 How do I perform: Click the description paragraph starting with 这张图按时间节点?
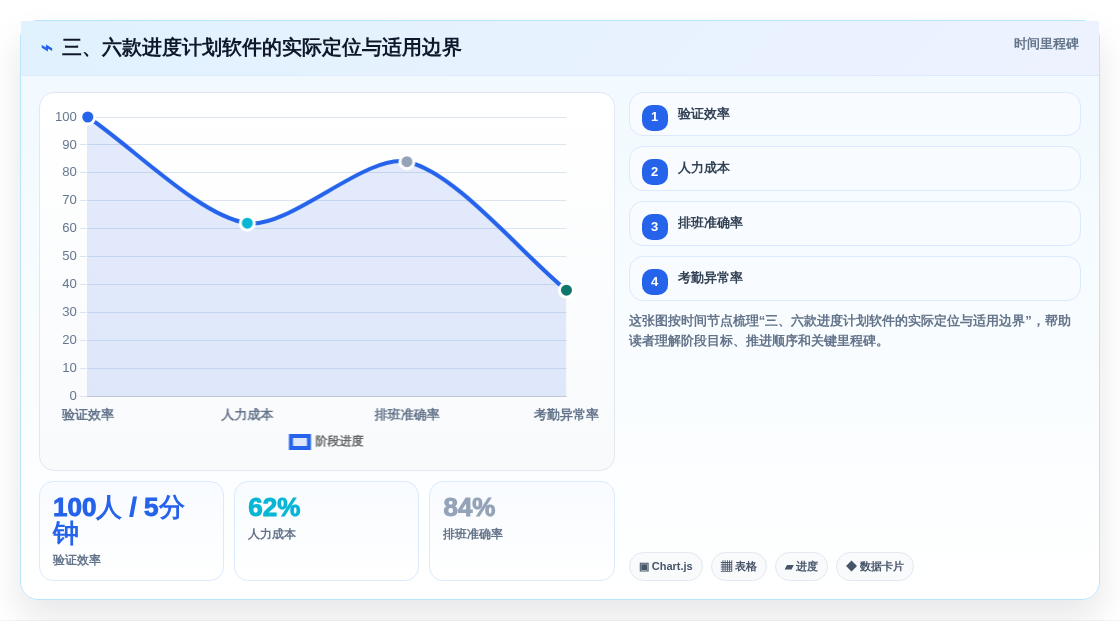[x=849, y=331]
